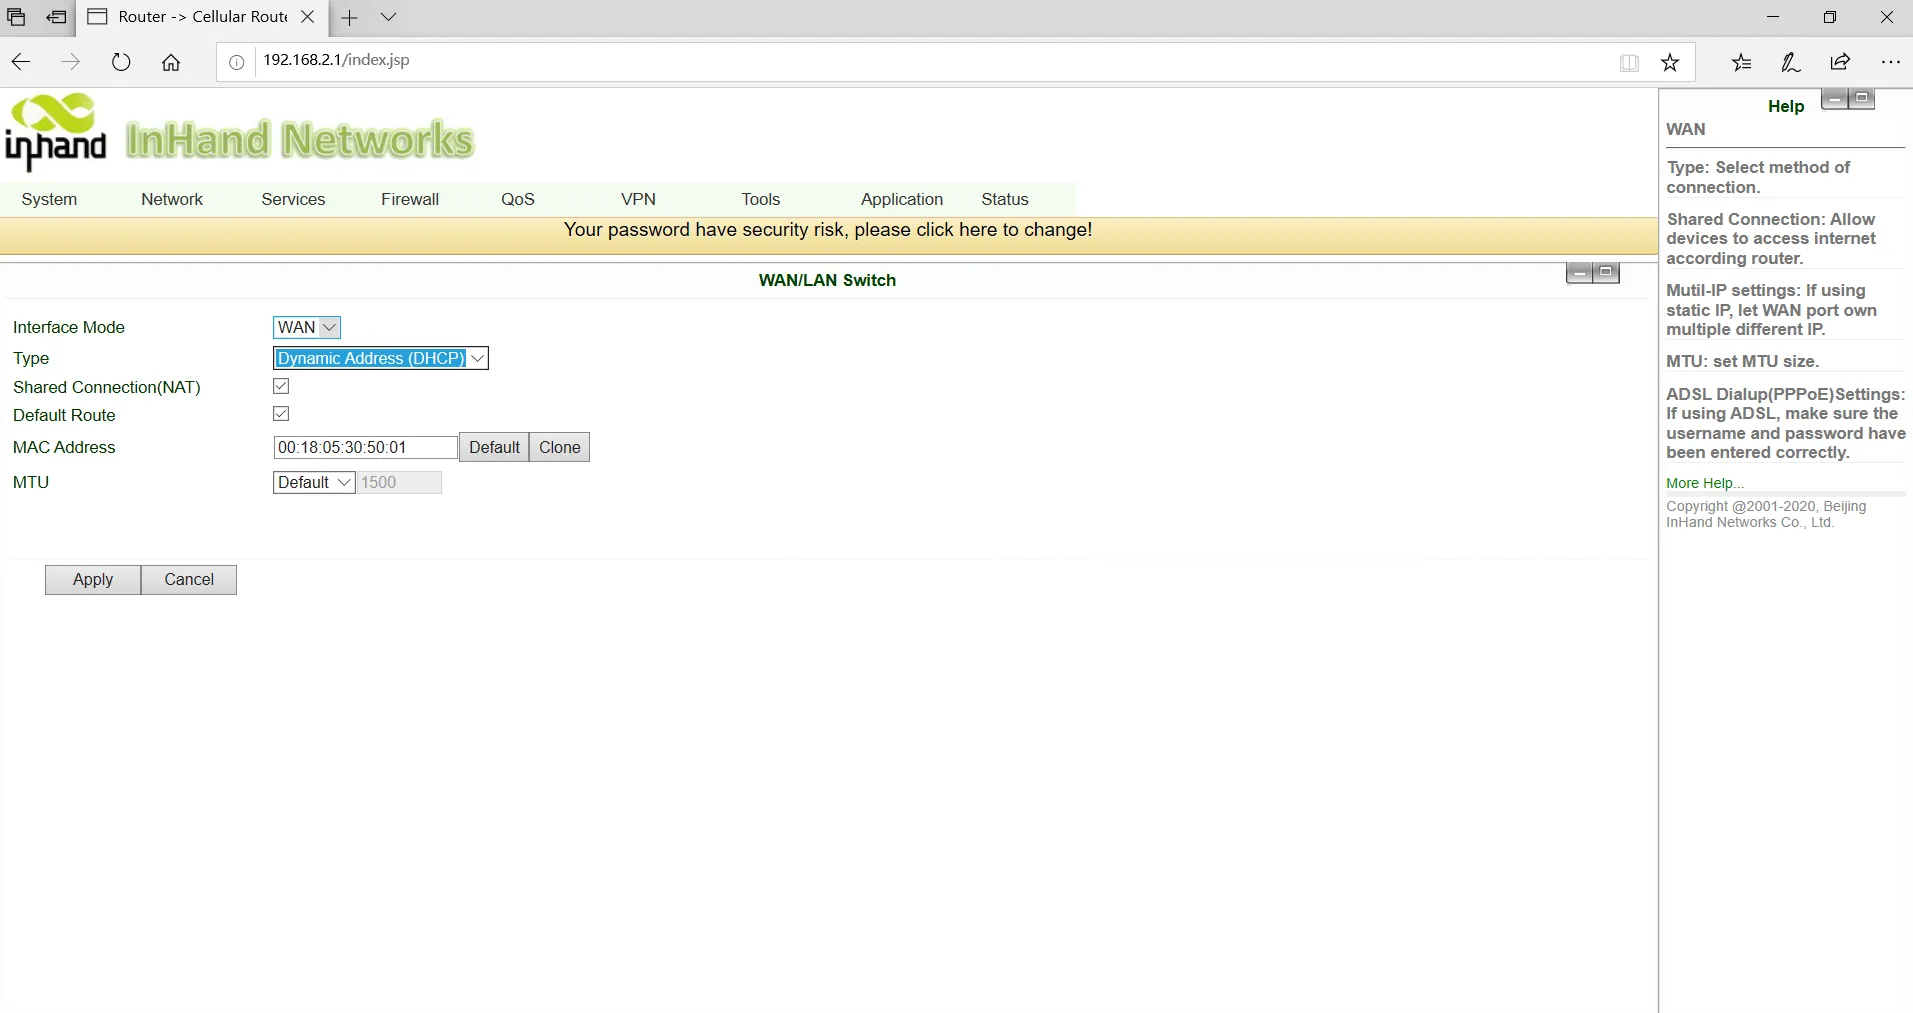This screenshot has width=1913, height=1013.
Task: Maximize the Help panel
Action: 1861,99
